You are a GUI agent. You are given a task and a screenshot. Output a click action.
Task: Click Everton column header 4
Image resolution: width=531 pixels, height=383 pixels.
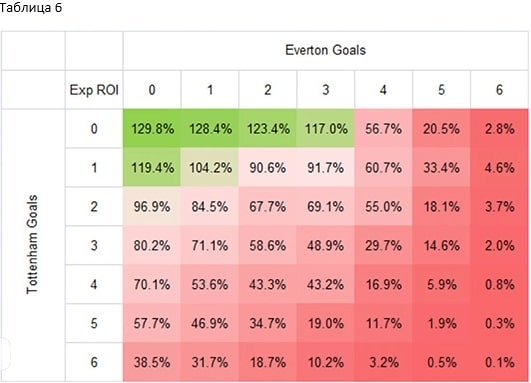click(x=383, y=90)
